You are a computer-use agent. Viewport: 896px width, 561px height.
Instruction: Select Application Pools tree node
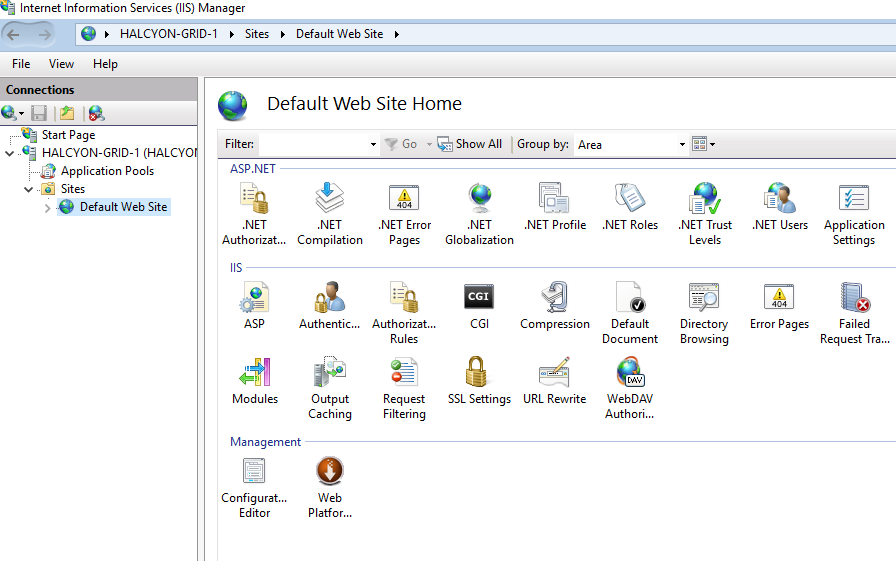(107, 171)
